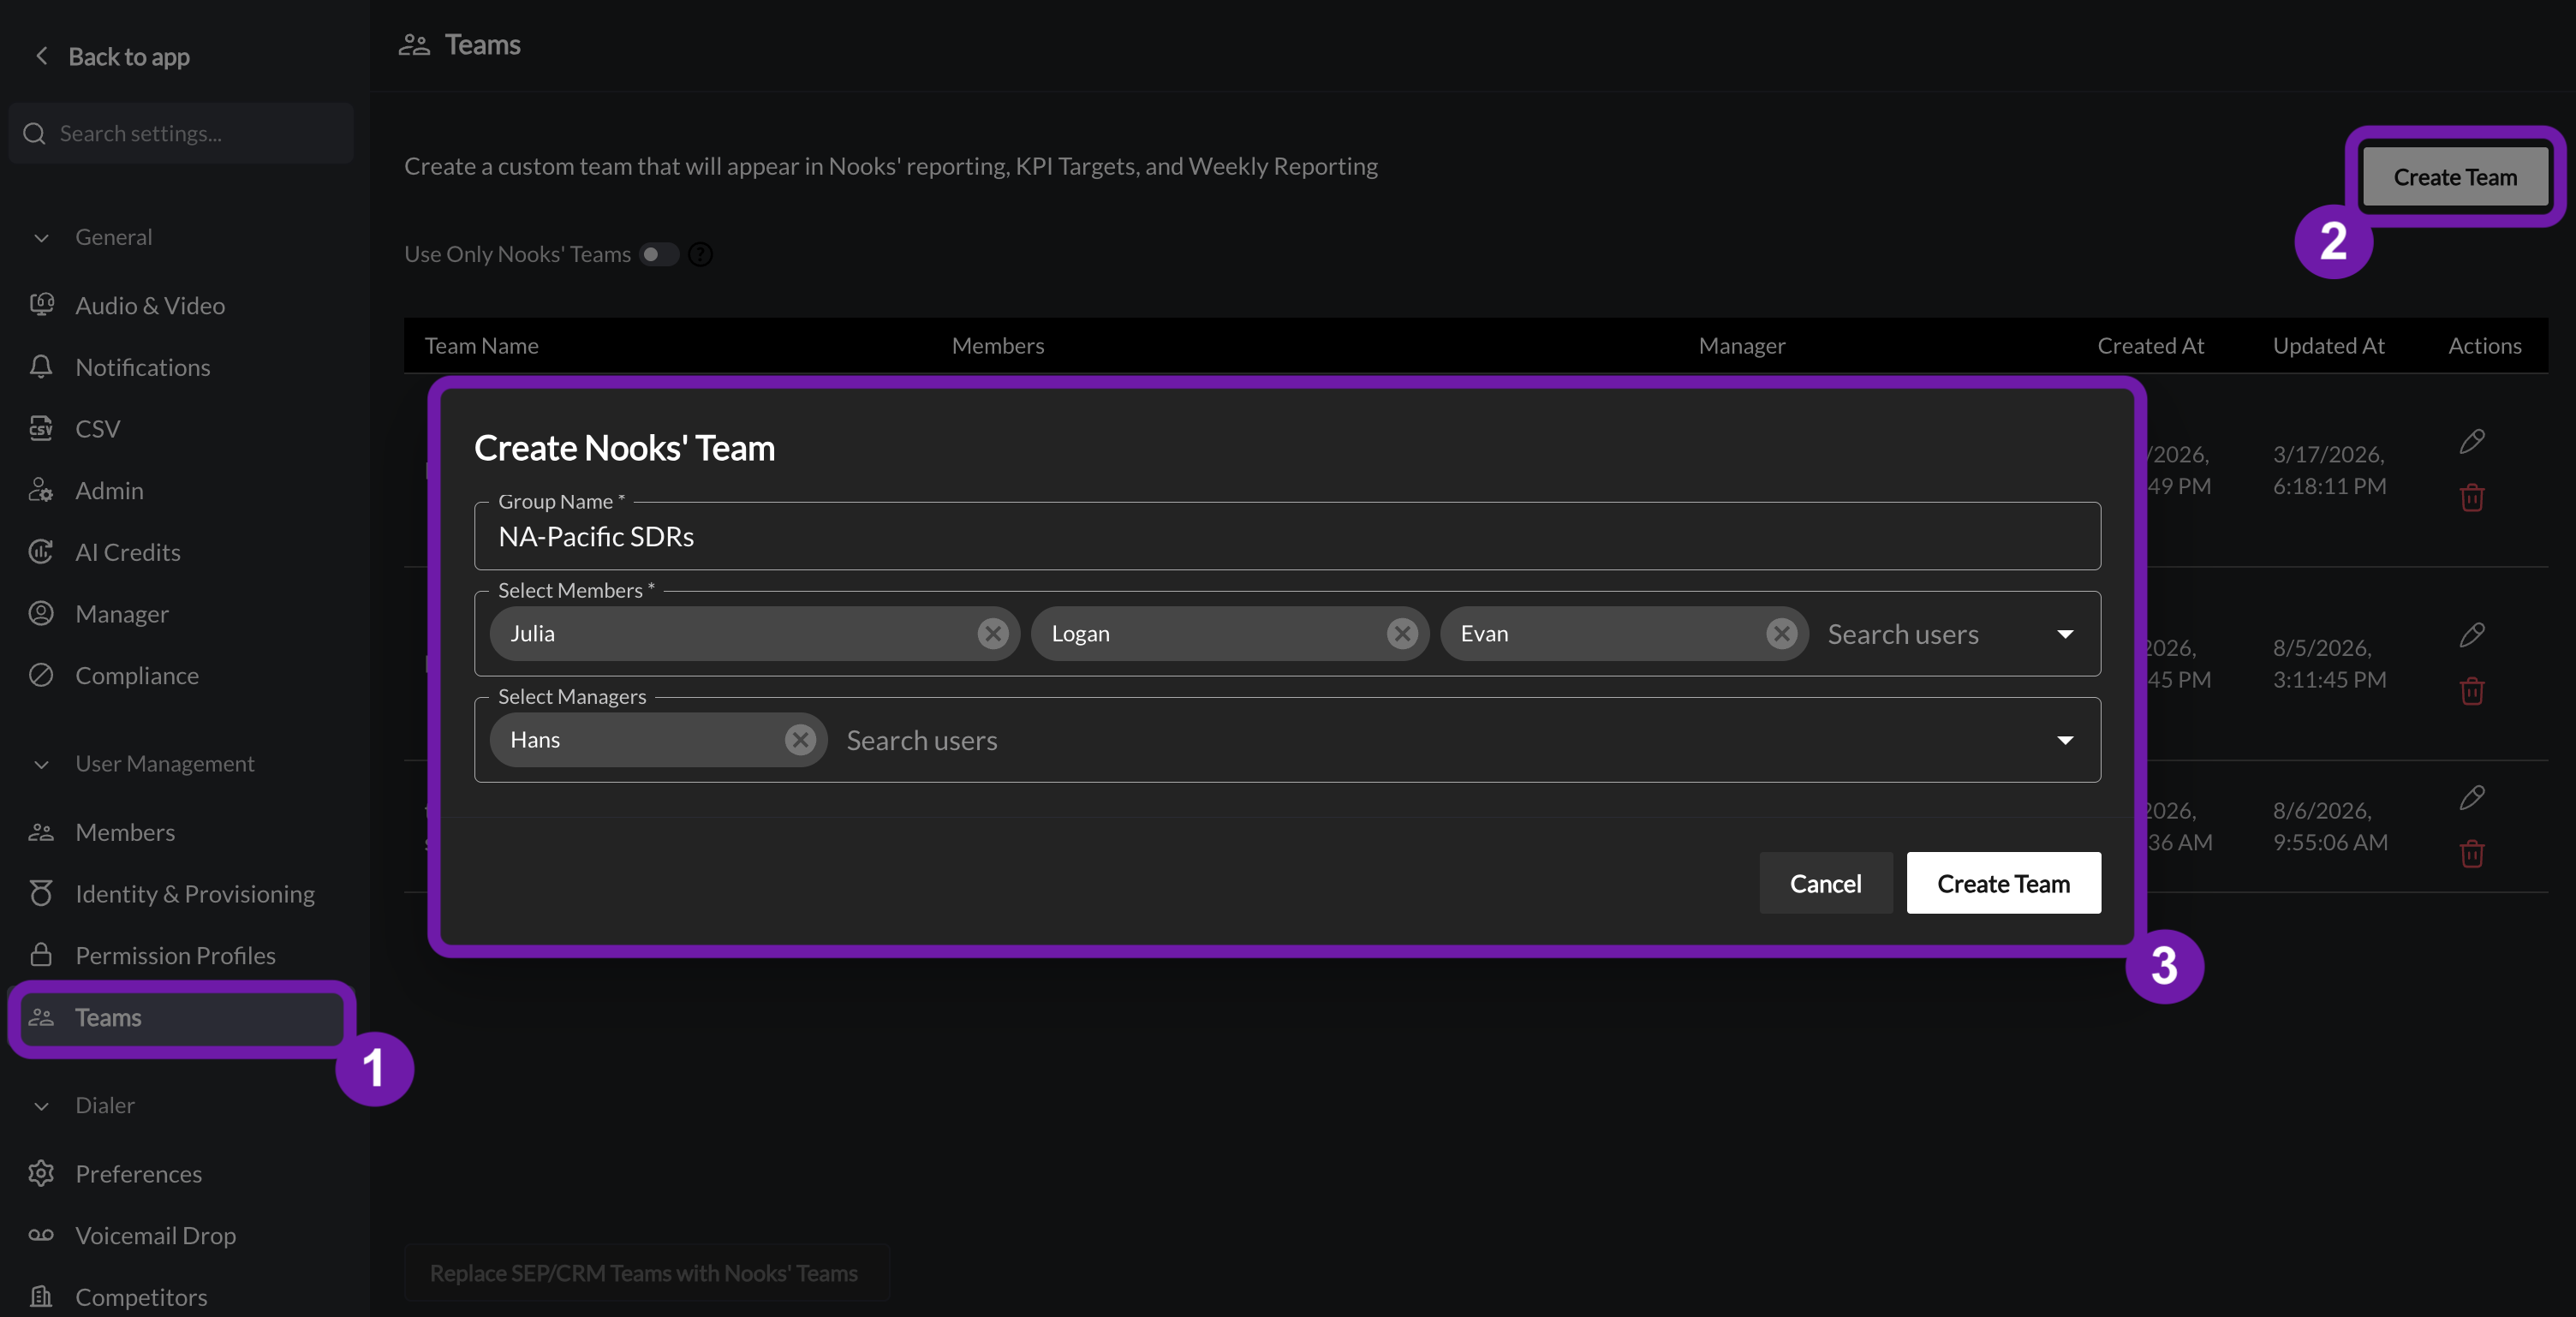This screenshot has height=1317, width=2576.
Task: Click the Notifications bell icon
Action: coord(41,367)
